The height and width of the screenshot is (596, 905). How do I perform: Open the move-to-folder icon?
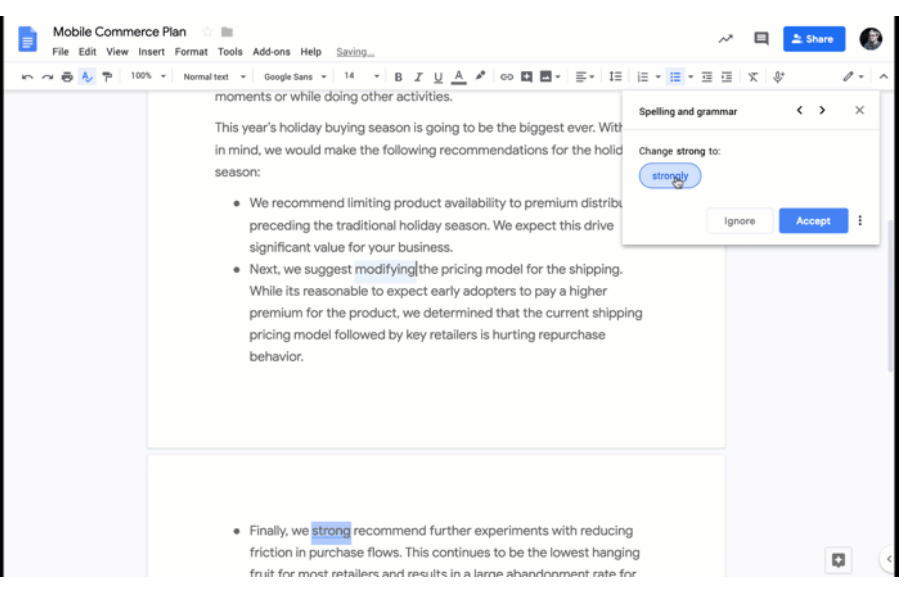(227, 32)
